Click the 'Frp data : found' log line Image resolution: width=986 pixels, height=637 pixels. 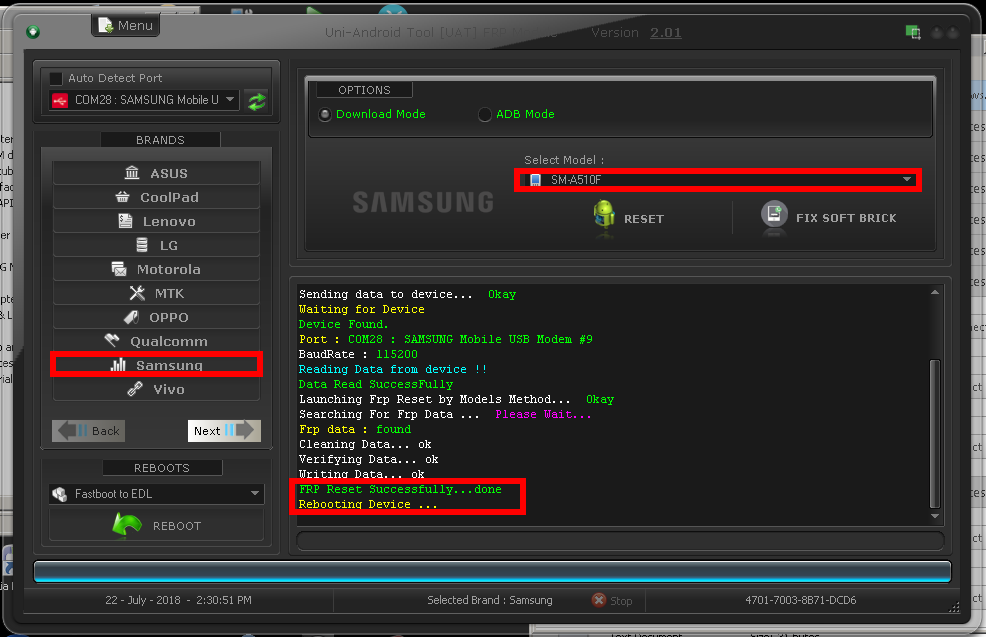[355, 429]
